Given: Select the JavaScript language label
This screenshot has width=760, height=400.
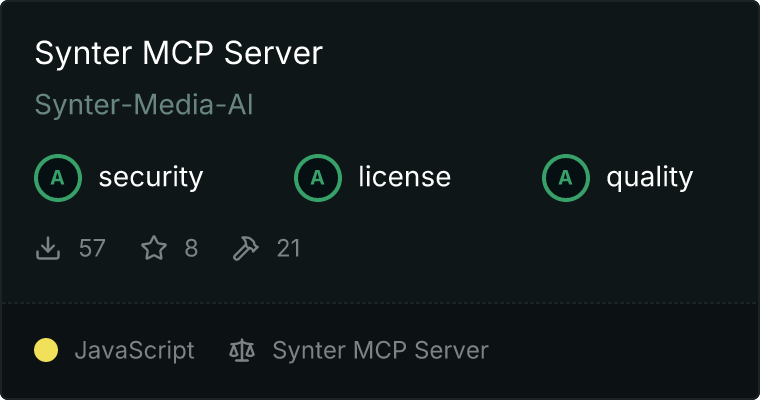Looking at the screenshot, I should pos(135,351).
